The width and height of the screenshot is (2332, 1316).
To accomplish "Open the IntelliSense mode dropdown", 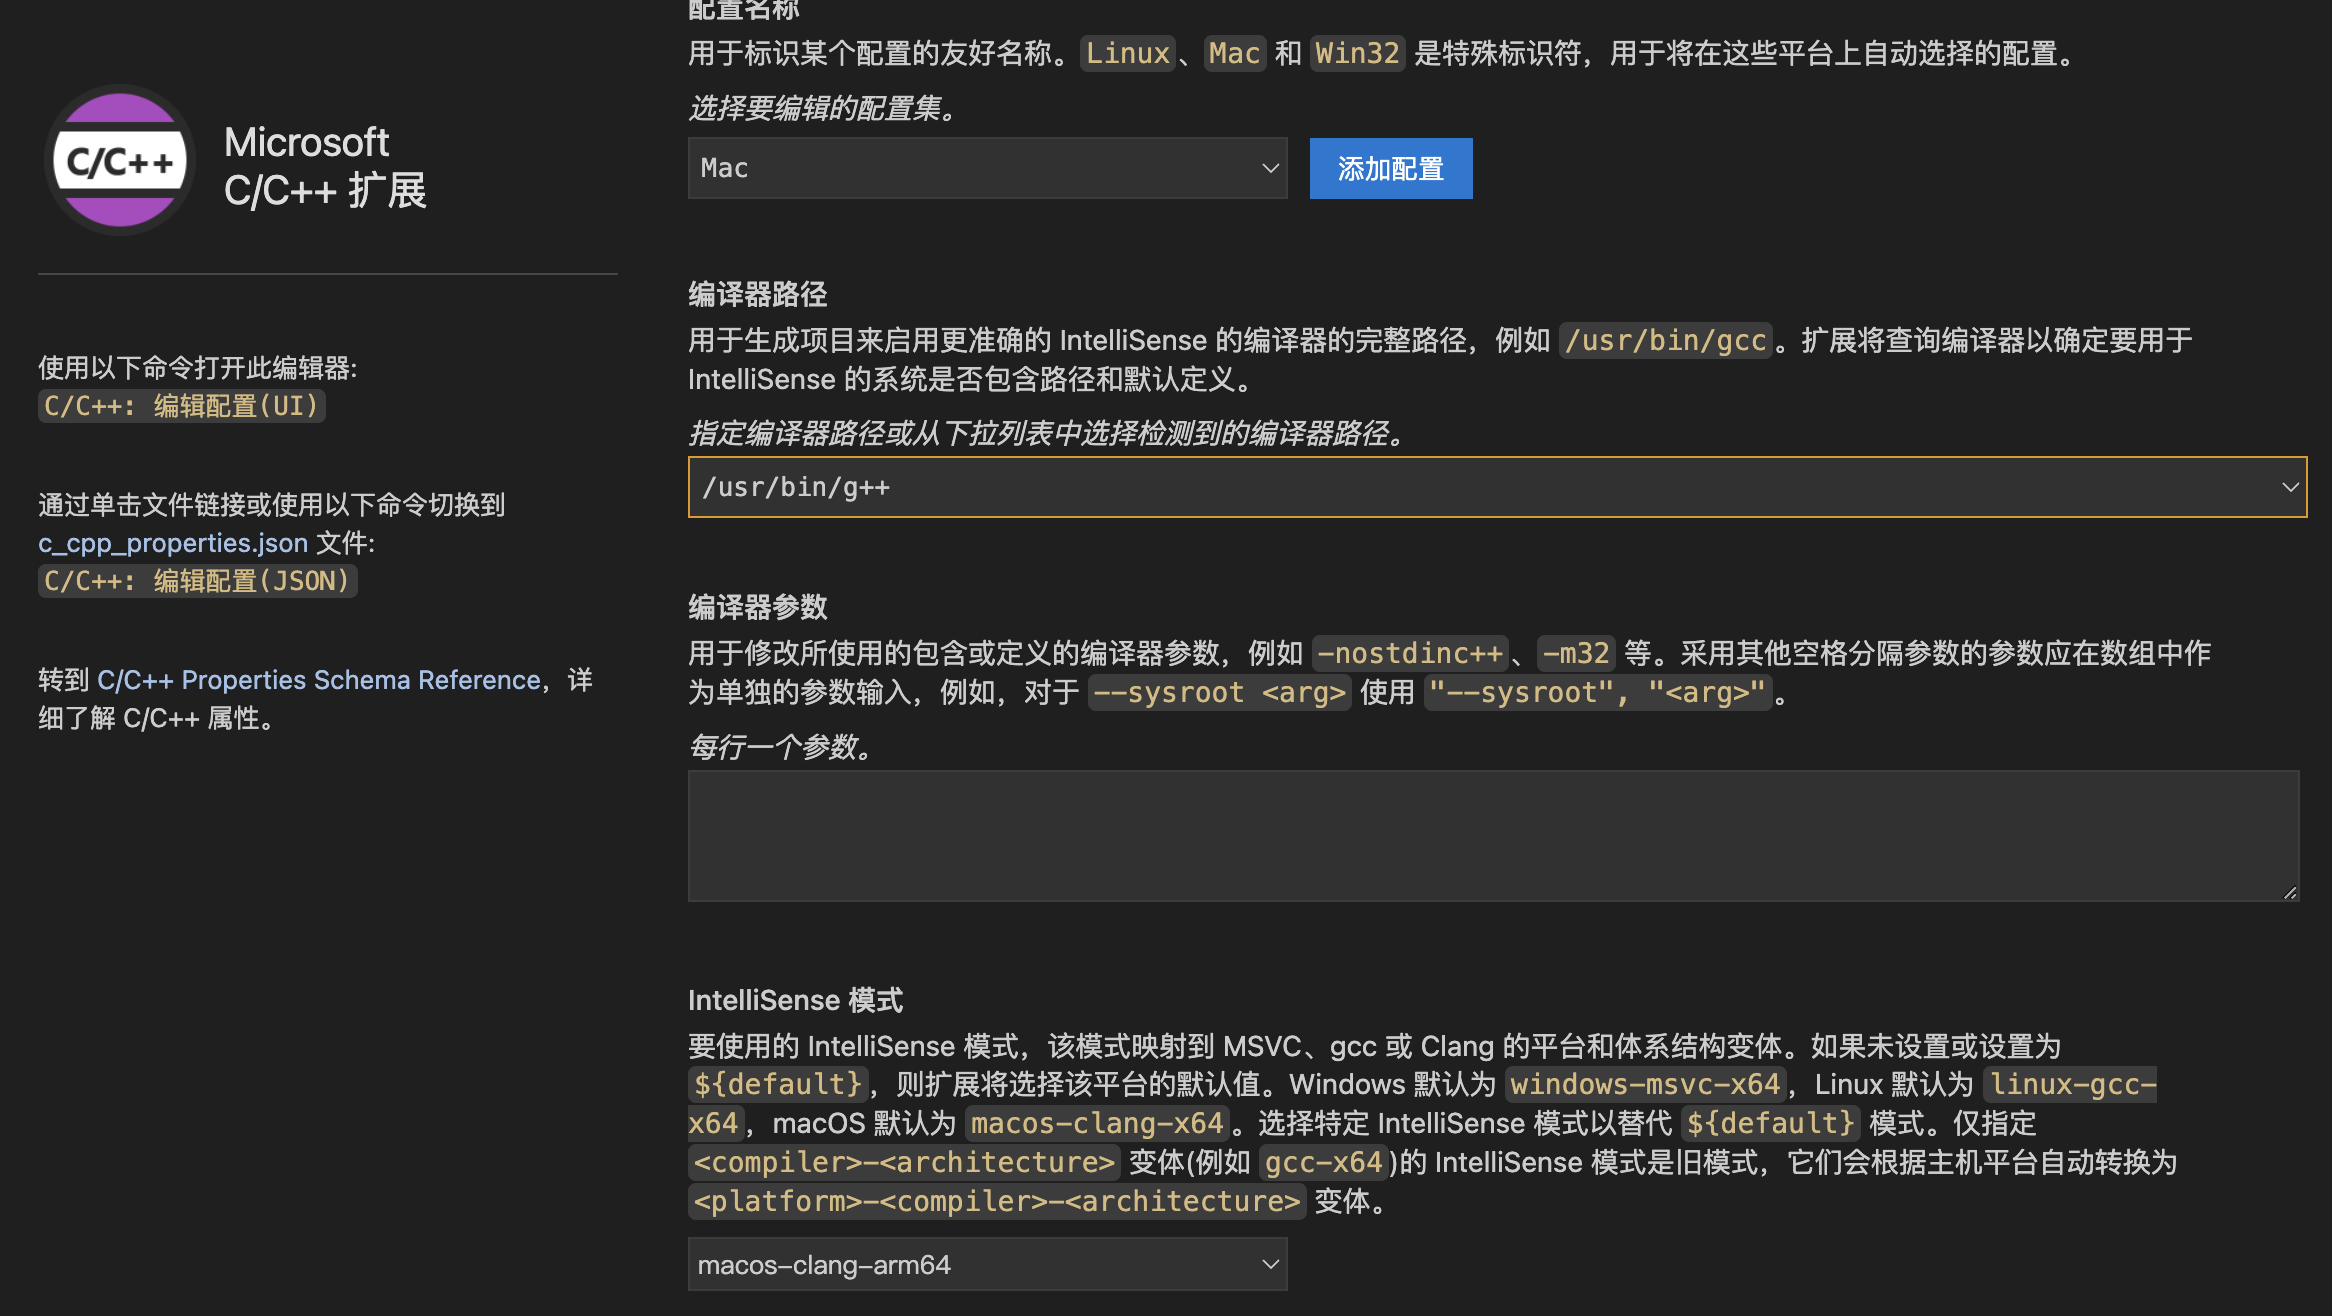I will click(x=986, y=1263).
